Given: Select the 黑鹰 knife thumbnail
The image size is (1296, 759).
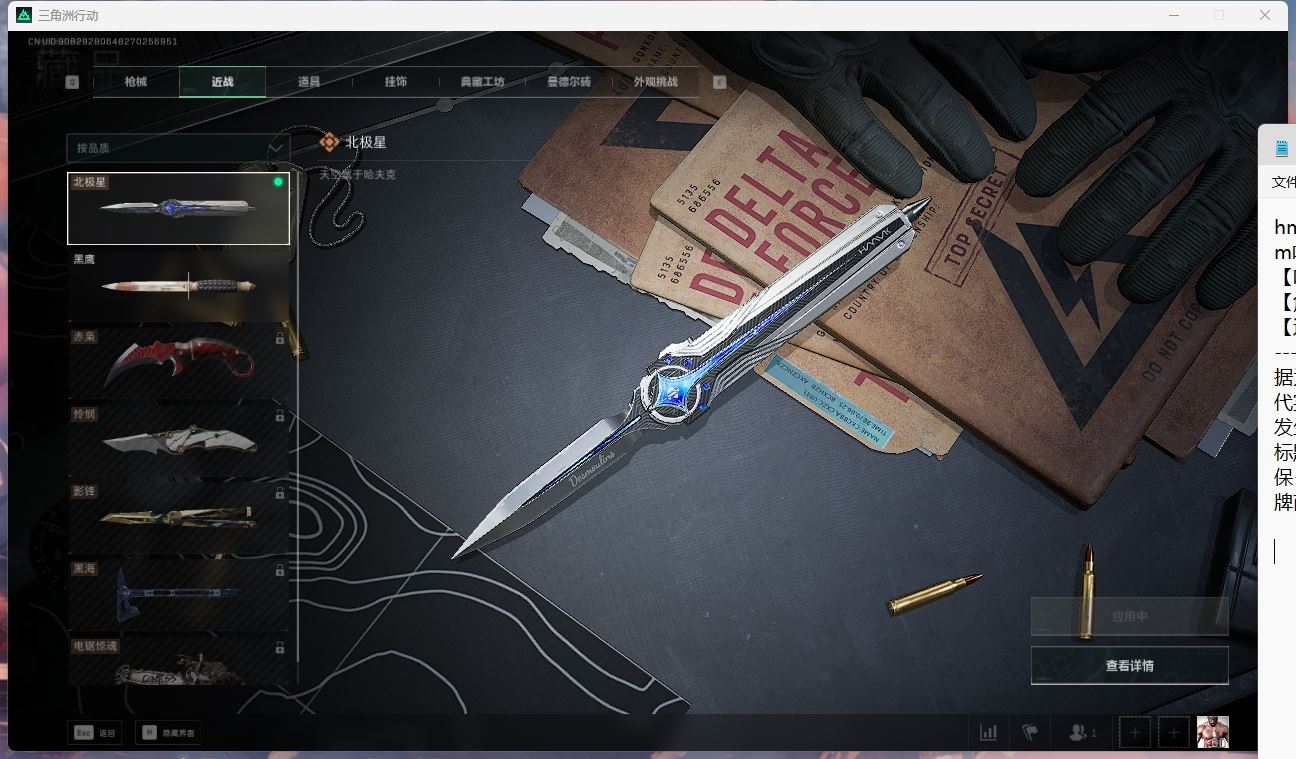Looking at the screenshot, I should 178,285.
